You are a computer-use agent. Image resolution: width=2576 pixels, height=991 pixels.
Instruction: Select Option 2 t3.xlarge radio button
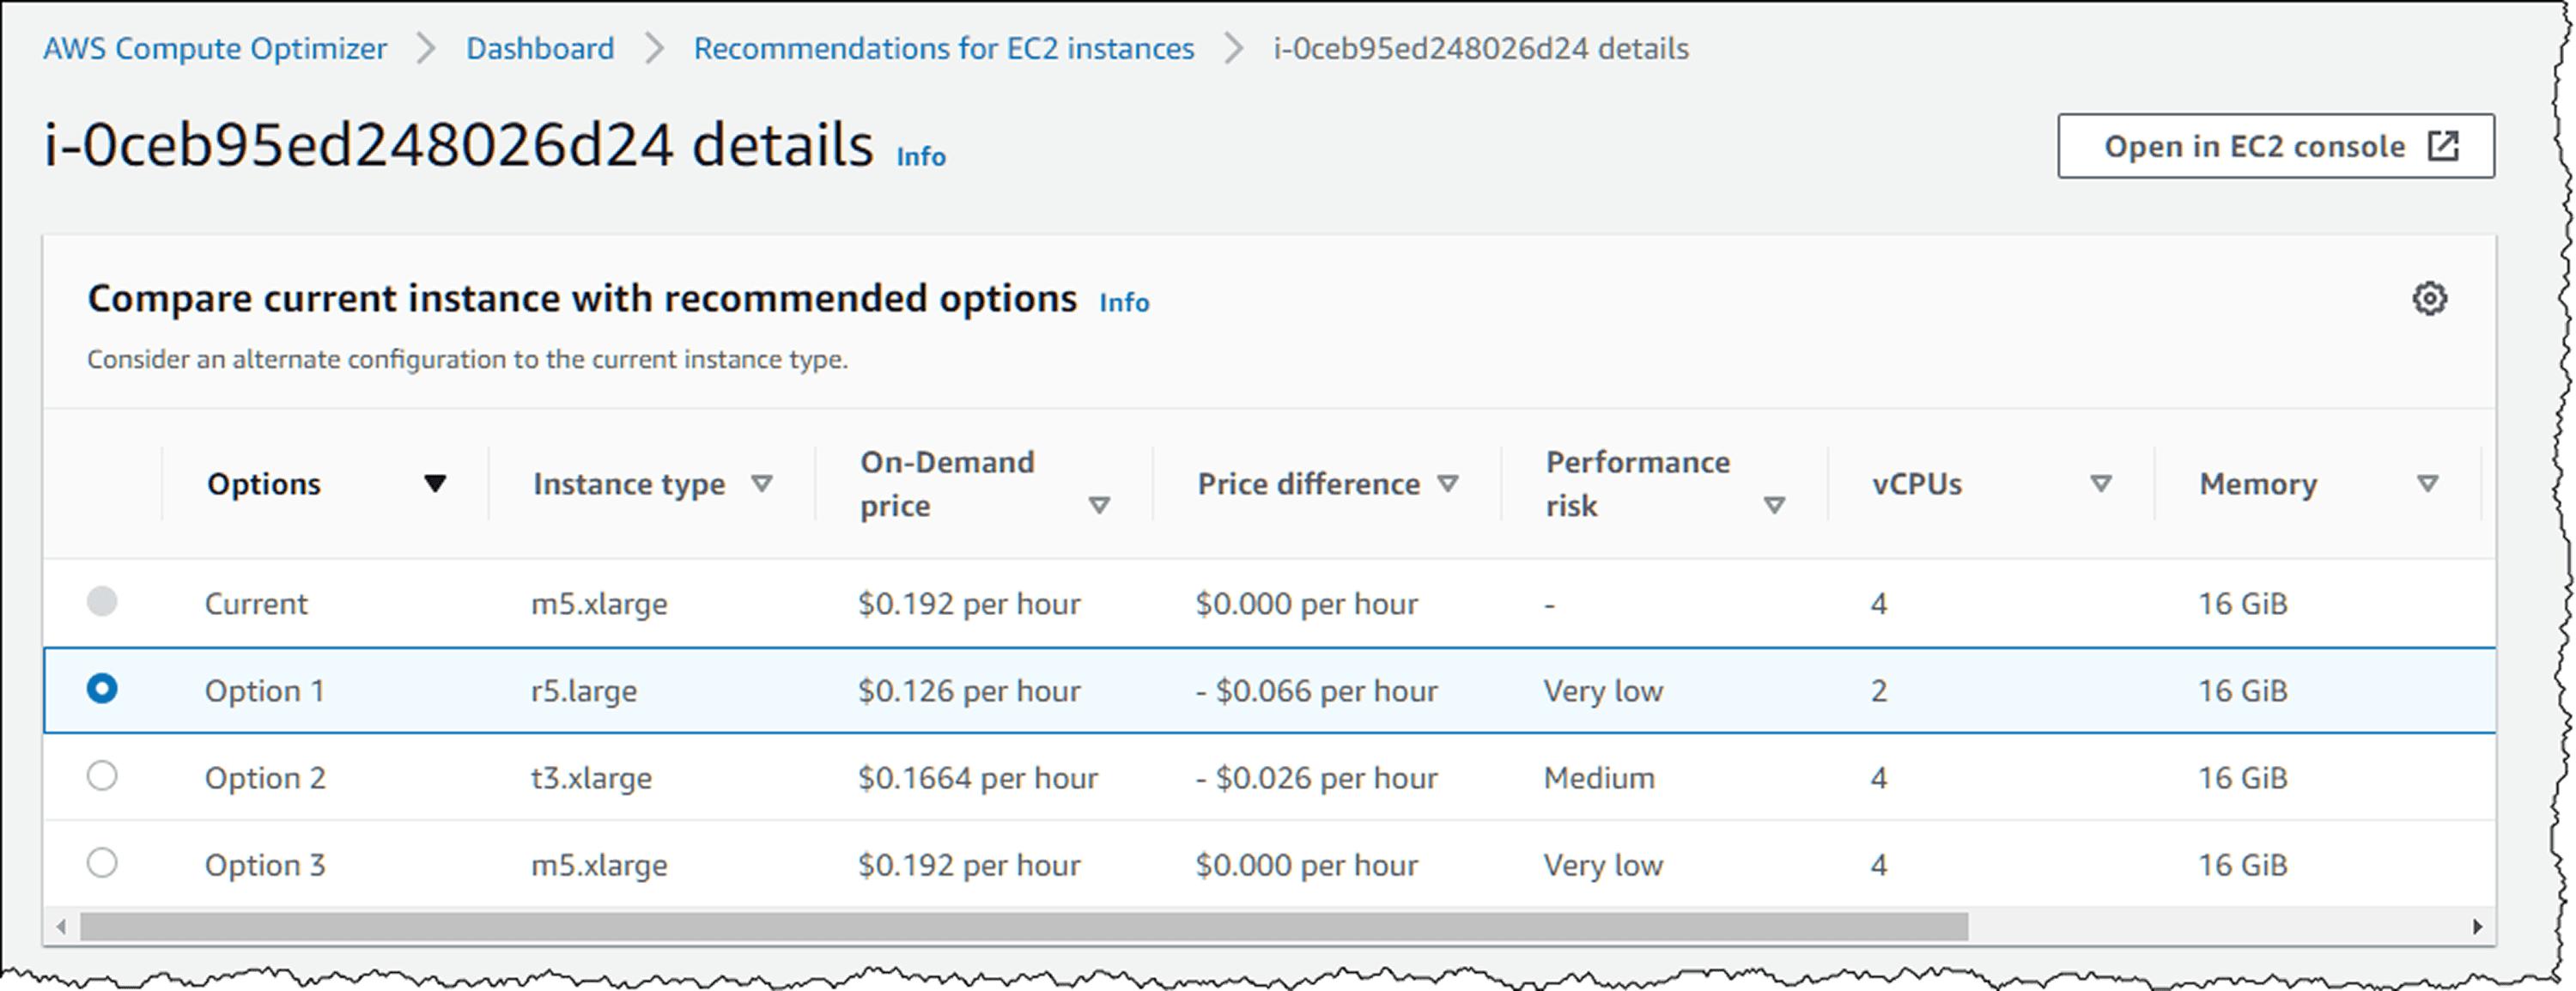coord(102,776)
